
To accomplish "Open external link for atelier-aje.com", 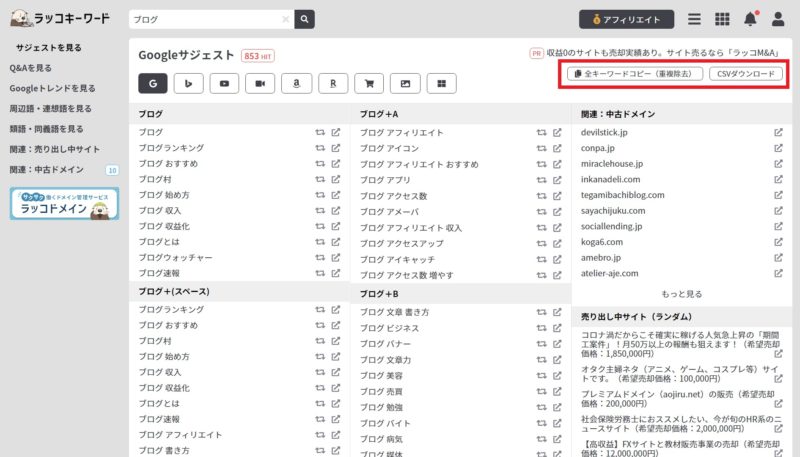I will tap(778, 273).
